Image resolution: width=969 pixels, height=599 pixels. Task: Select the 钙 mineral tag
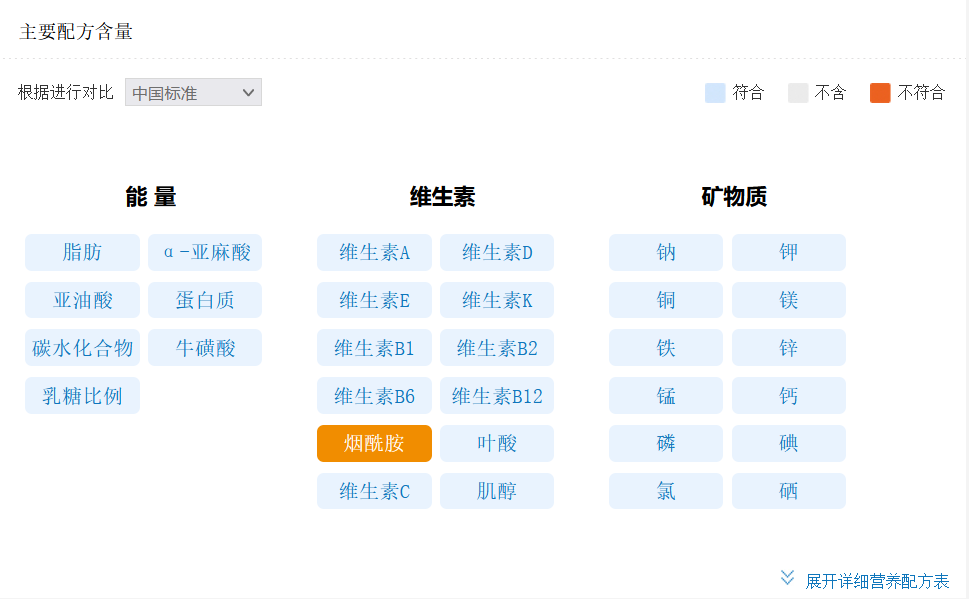pyautogui.click(x=789, y=396)
